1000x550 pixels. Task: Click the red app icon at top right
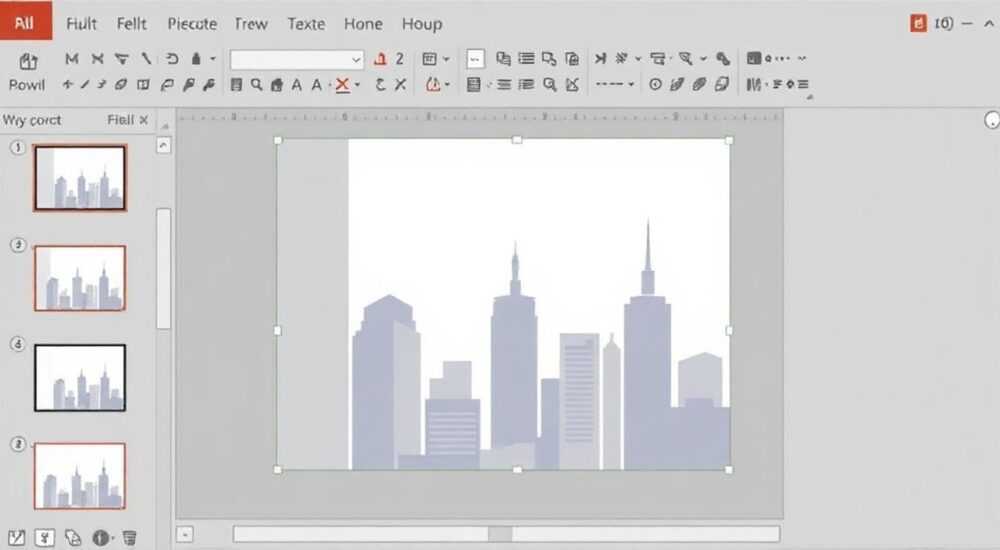coord(918,24)
